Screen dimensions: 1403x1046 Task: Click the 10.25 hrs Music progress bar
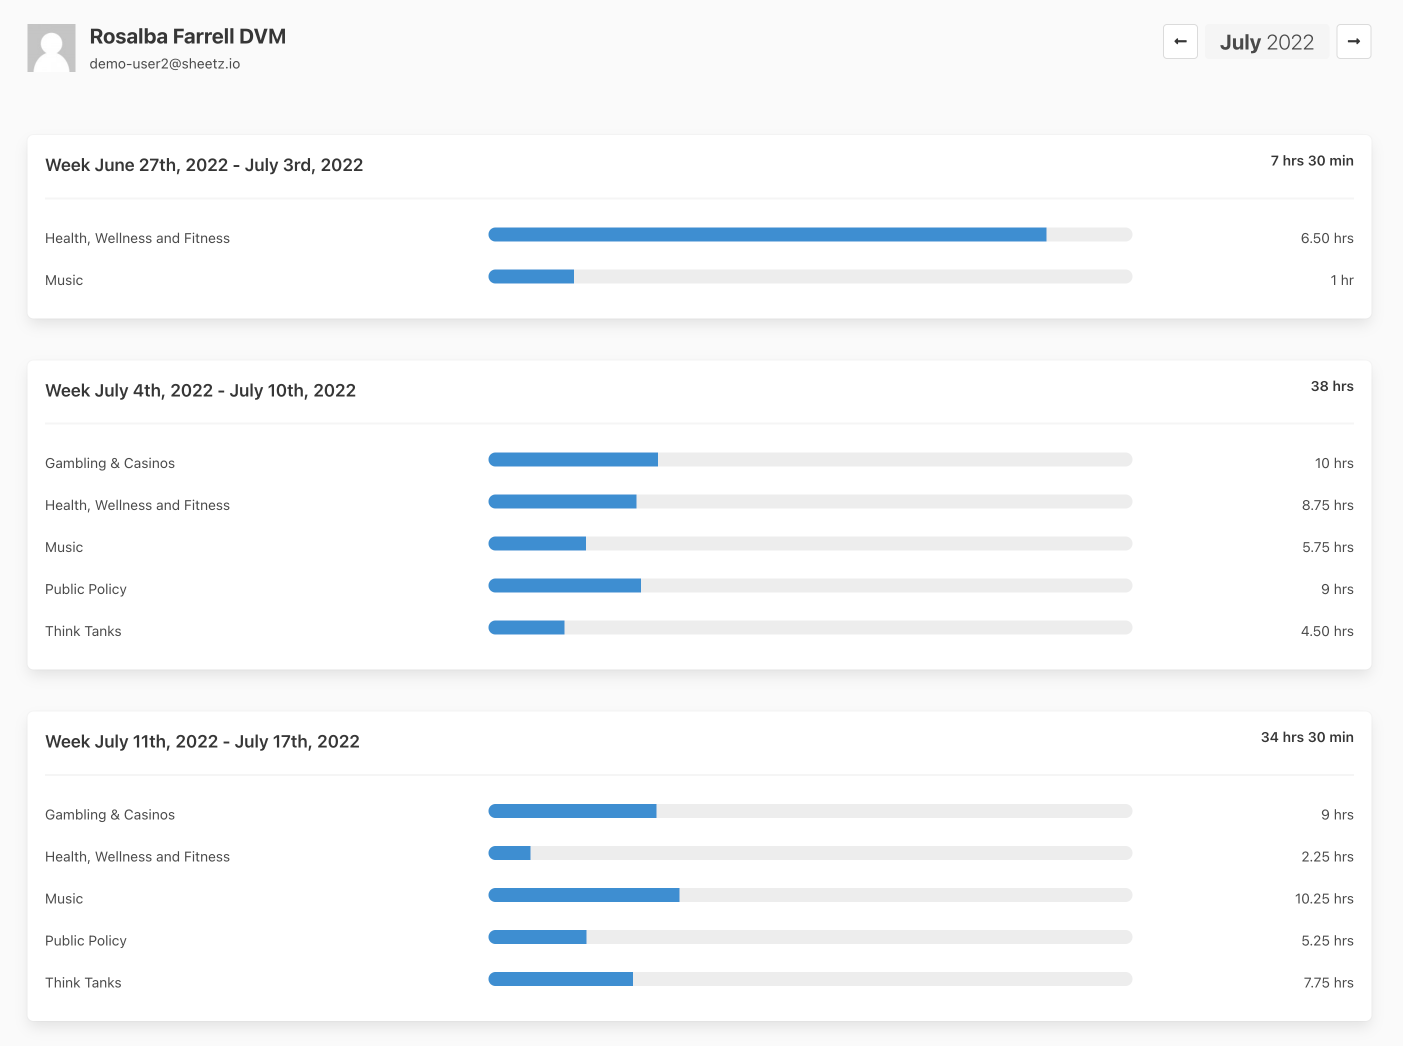click(809, 896)
